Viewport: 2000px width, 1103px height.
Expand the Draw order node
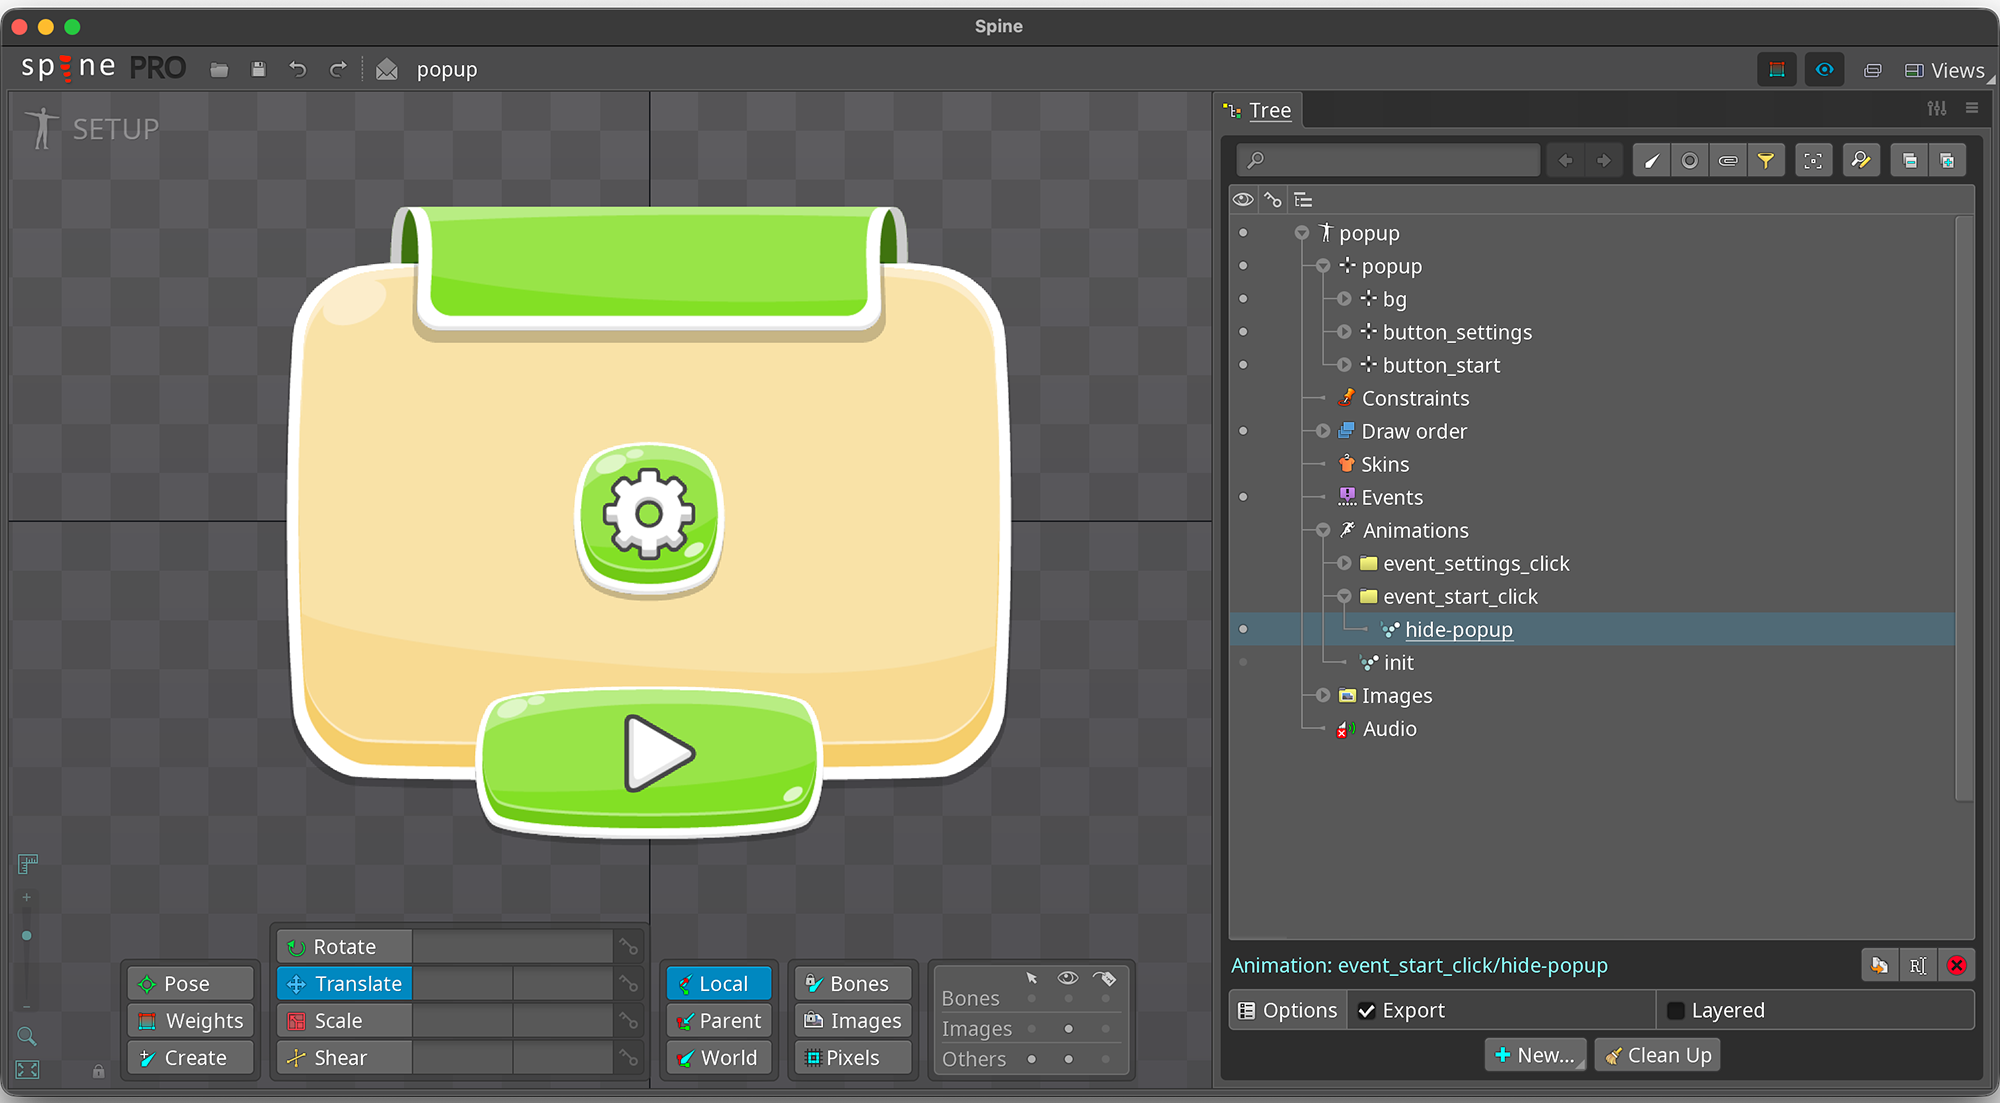[x=1322, y=431]
